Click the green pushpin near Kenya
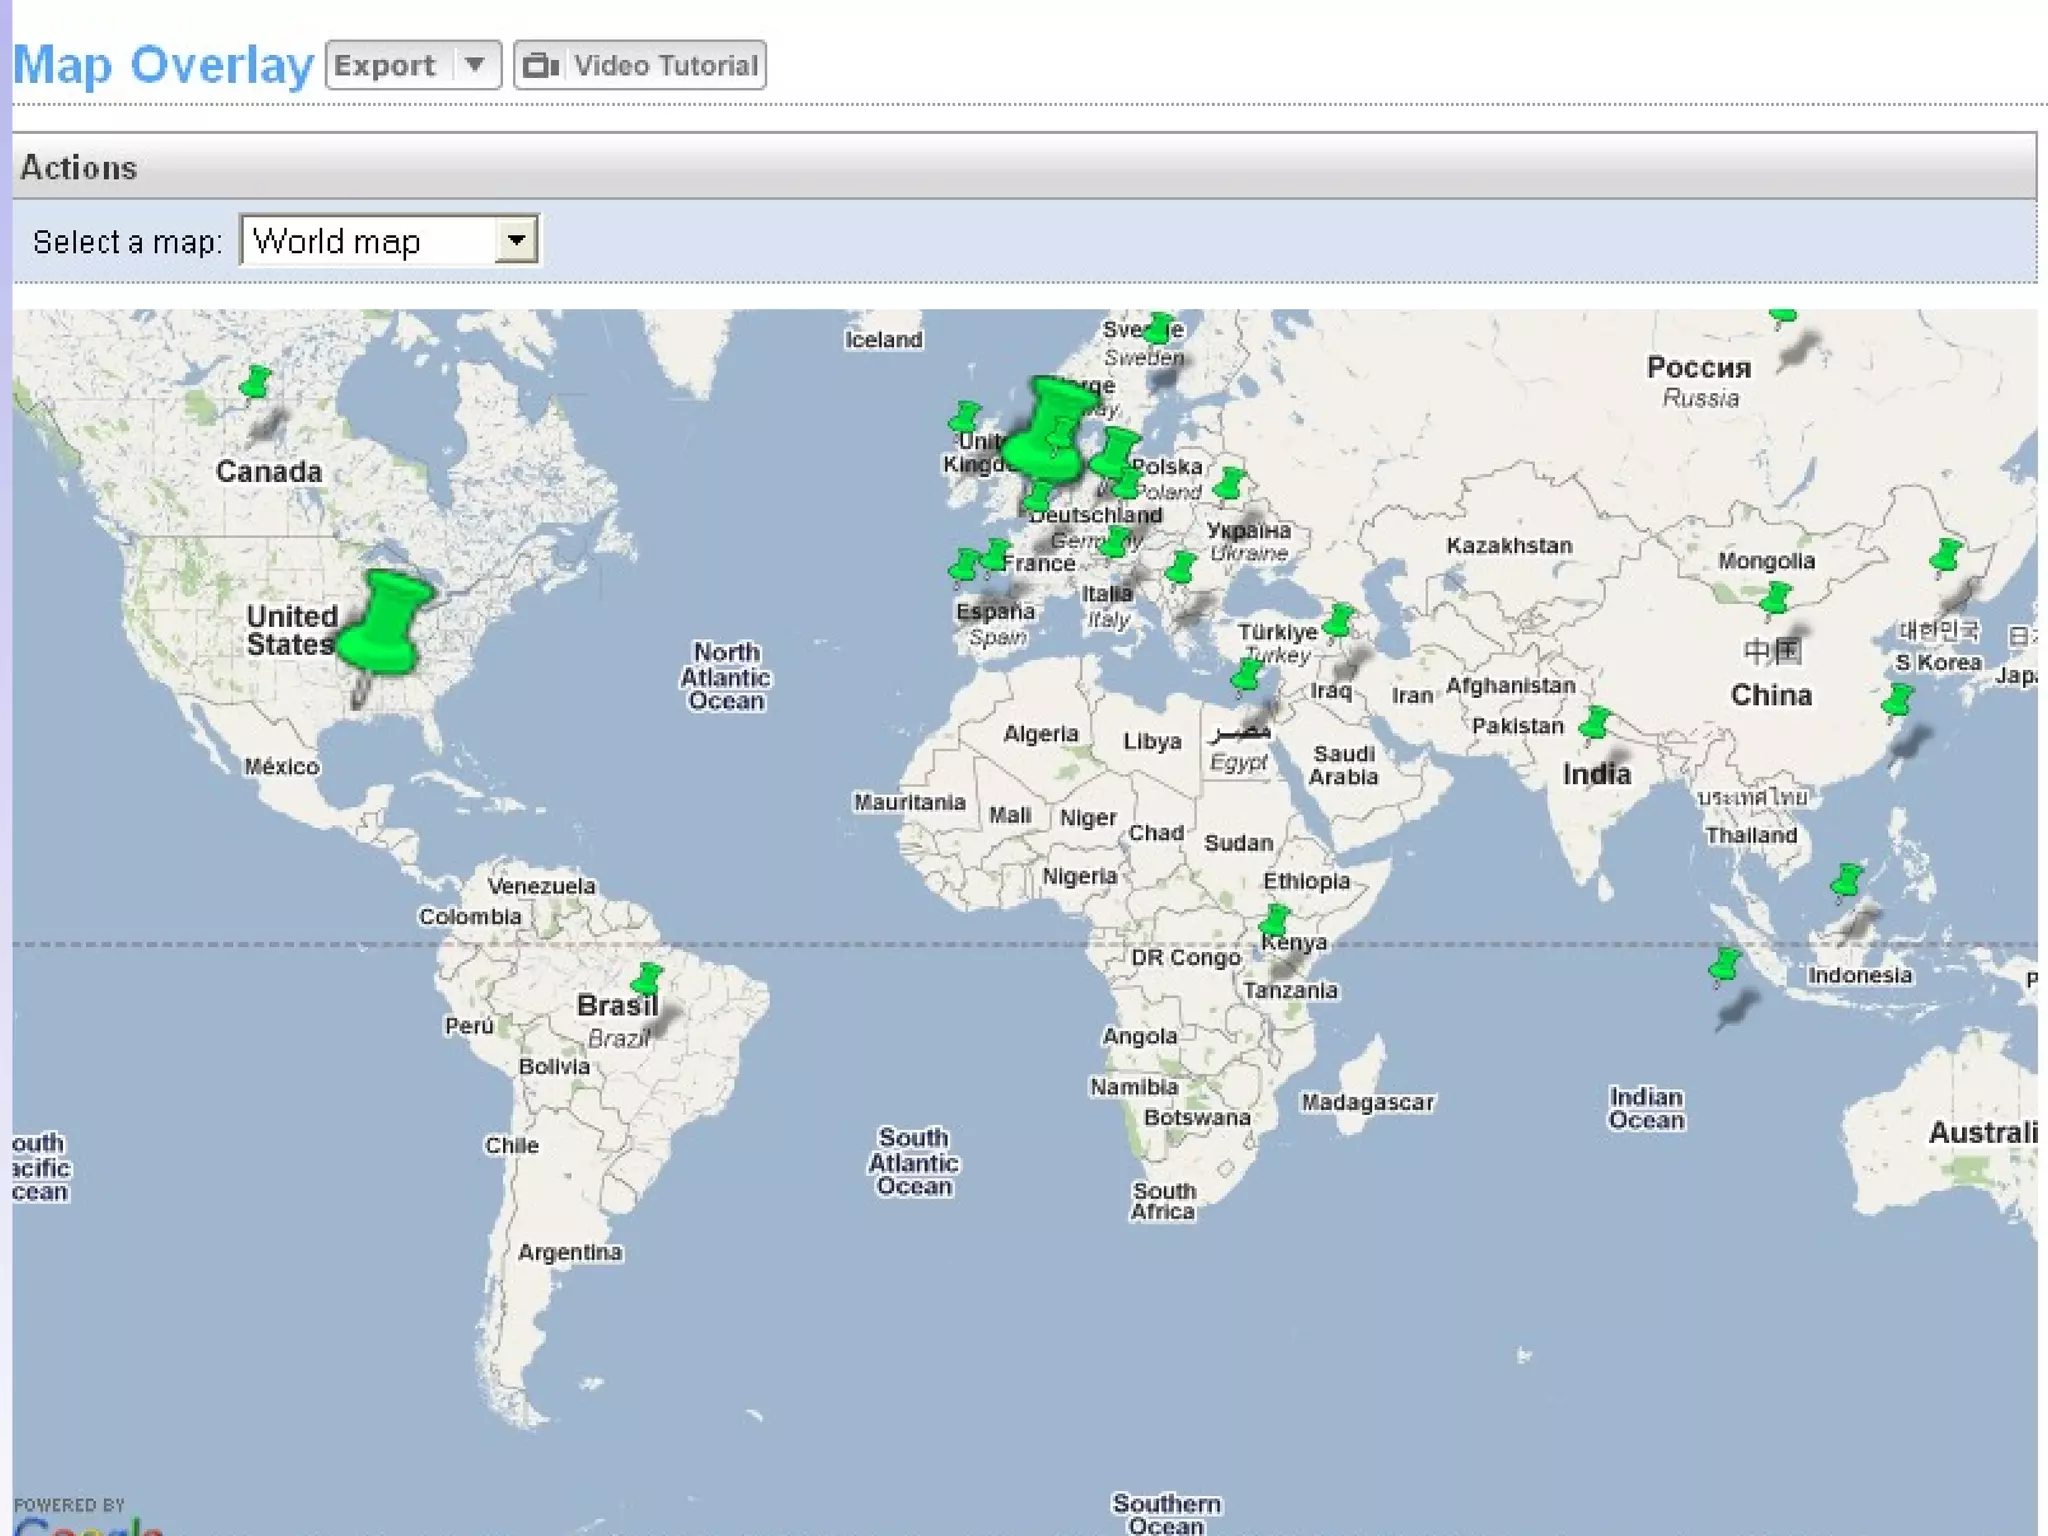This screenshot has height=1536, width=2048. [1274, 920]
